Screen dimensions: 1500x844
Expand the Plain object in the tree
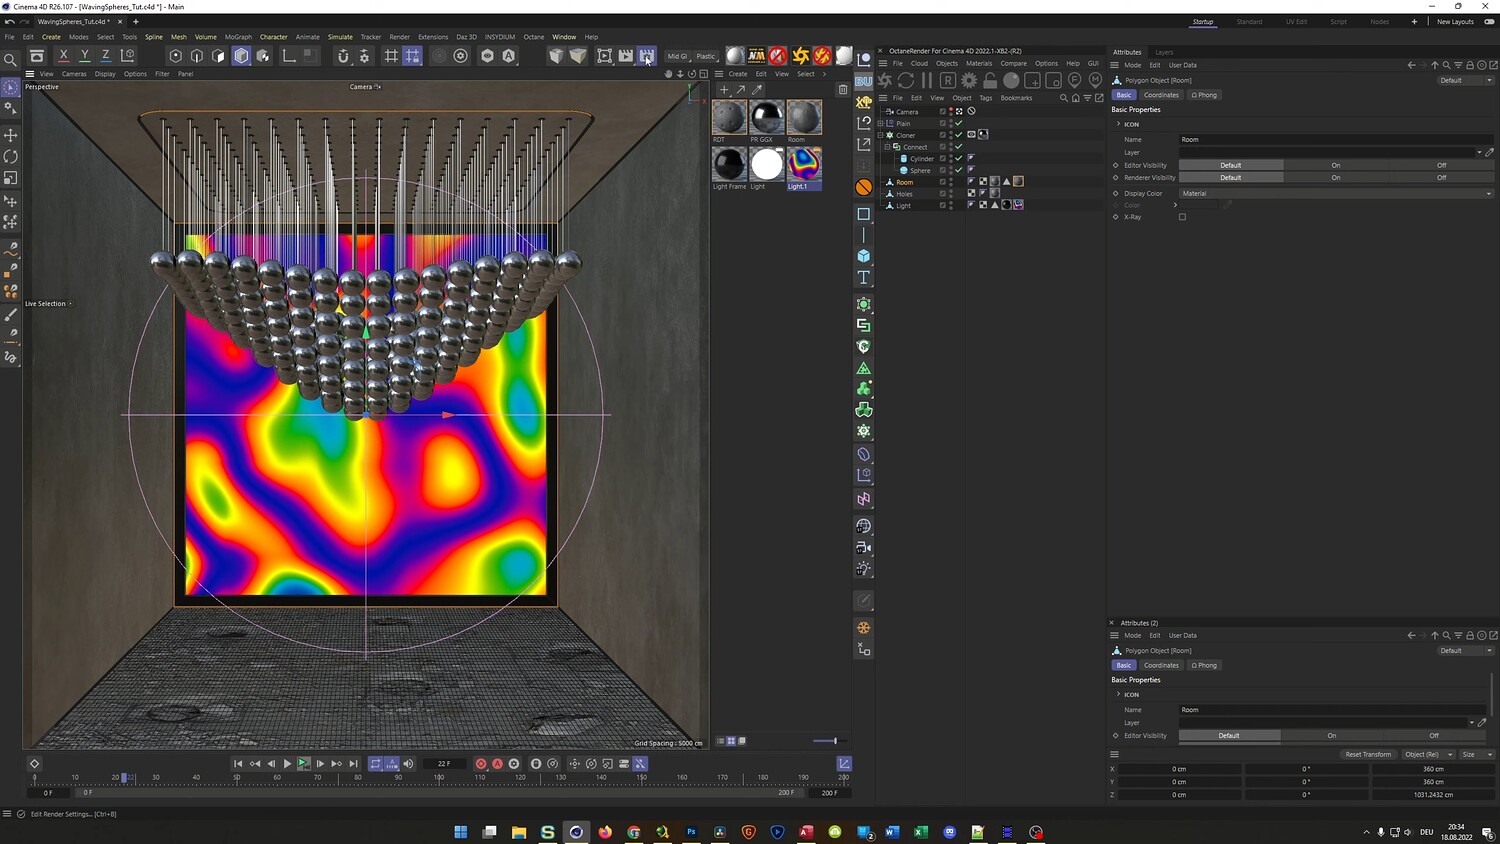coord(881,123)
